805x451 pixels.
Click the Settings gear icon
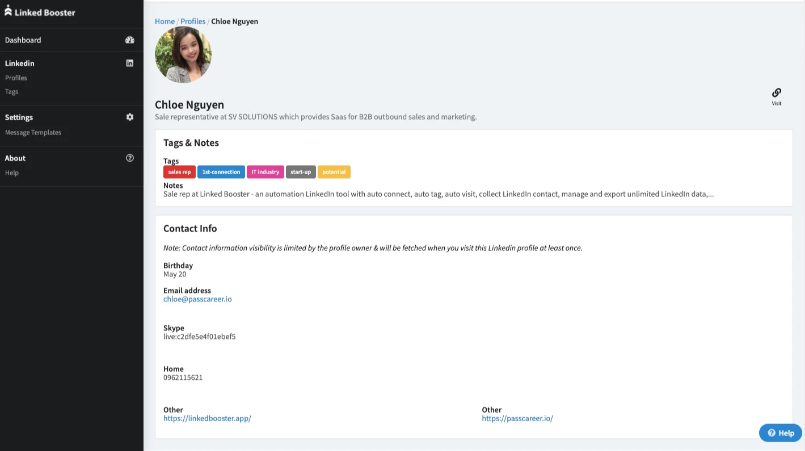(x=129, y=117)
